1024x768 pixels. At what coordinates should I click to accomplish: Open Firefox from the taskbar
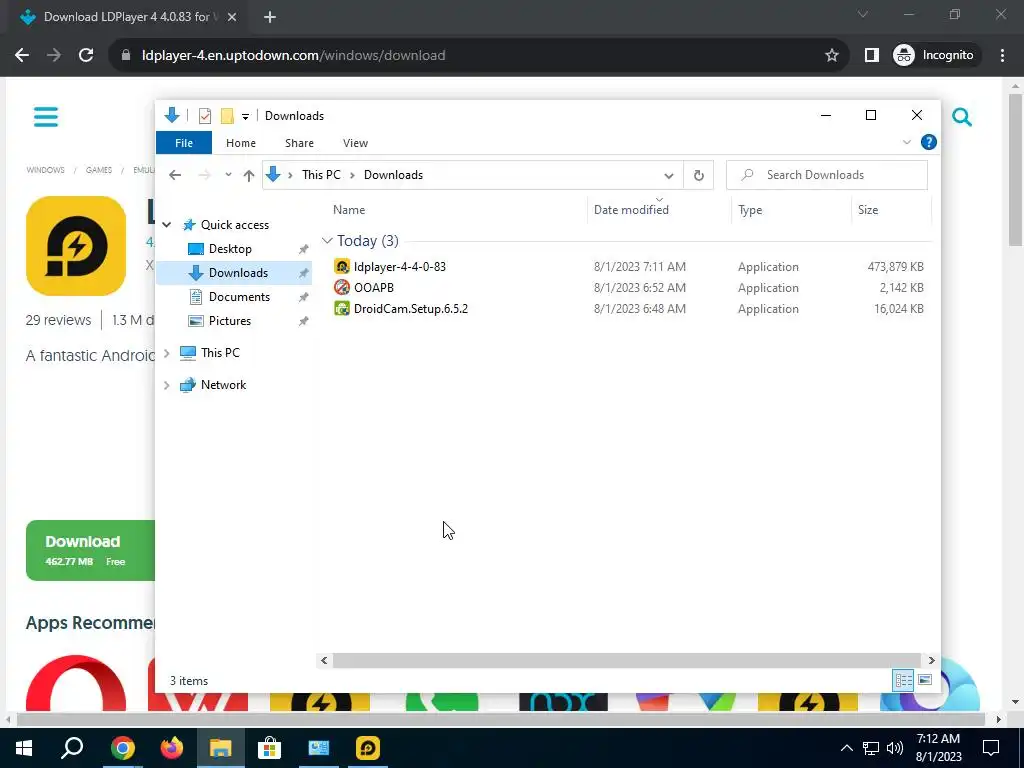[171, 748]
